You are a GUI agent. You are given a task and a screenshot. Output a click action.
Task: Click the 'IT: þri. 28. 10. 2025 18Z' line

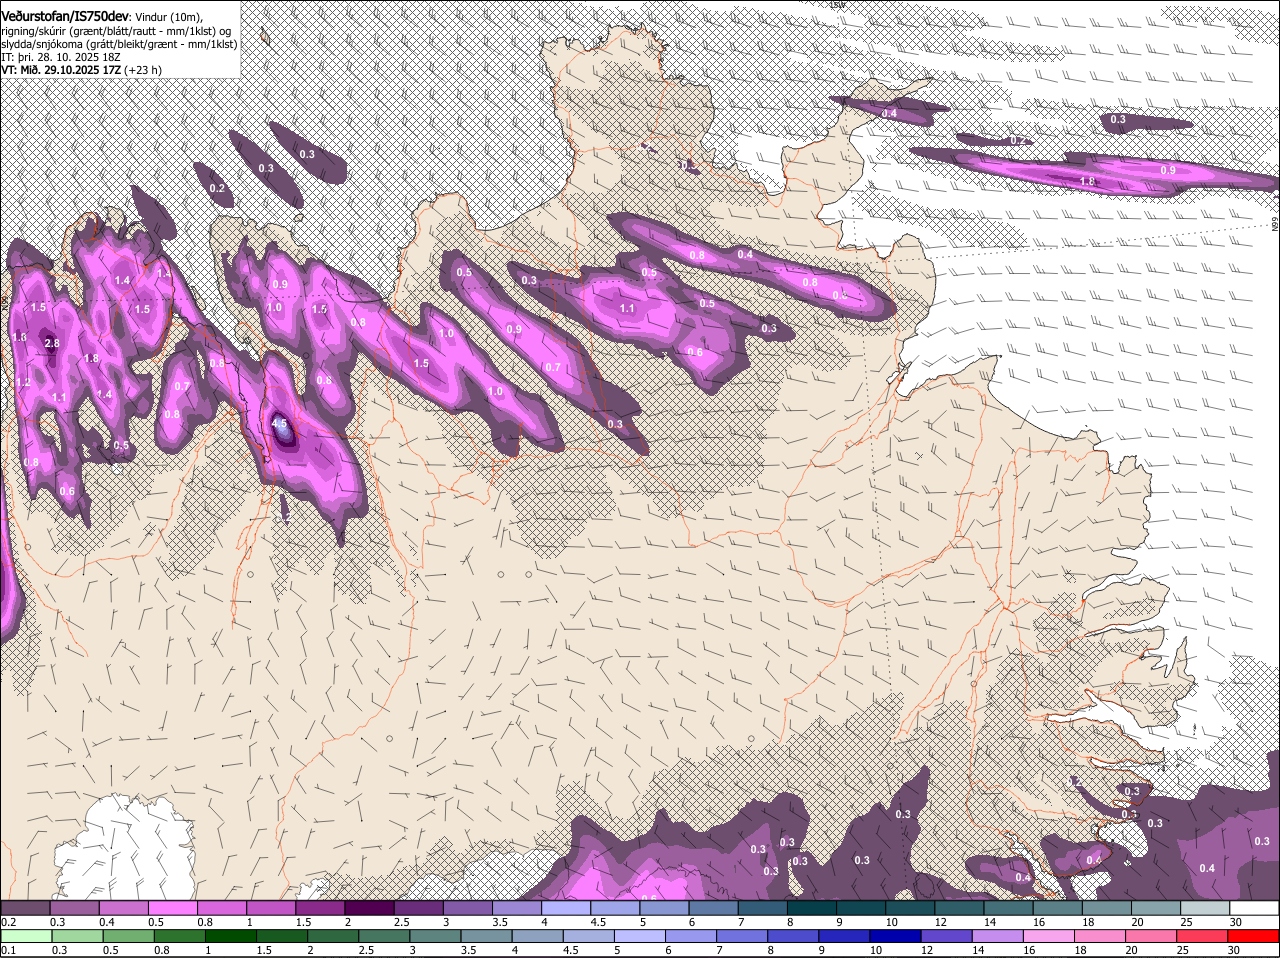click(61, 57)
